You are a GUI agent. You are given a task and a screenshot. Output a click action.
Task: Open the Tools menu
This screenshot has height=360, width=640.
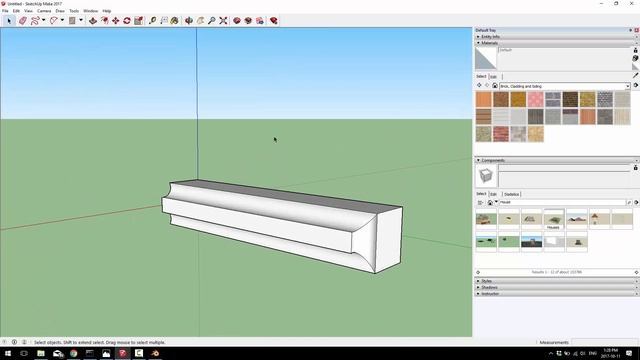(x=74, y=11)
